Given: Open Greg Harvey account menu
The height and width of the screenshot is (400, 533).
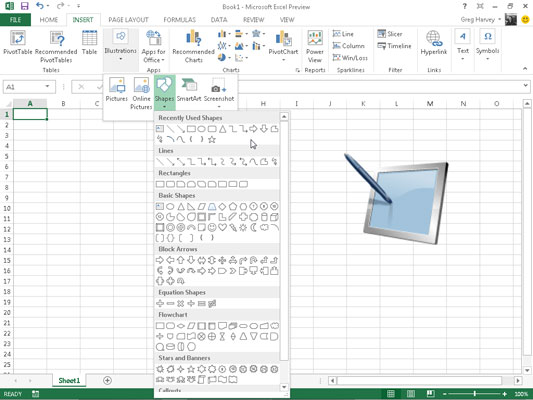Looking at the screenshot, I should pos(481,20).
